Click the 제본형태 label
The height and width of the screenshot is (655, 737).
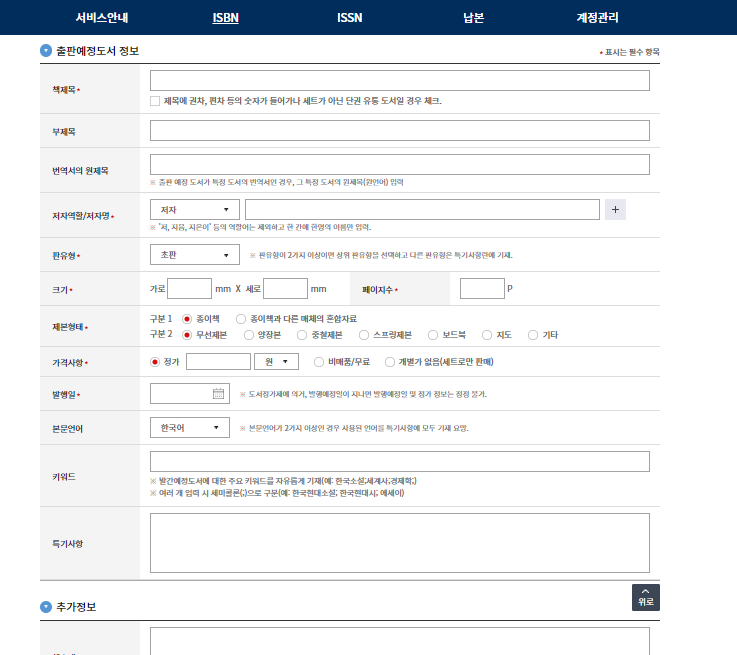coord(68,327)
